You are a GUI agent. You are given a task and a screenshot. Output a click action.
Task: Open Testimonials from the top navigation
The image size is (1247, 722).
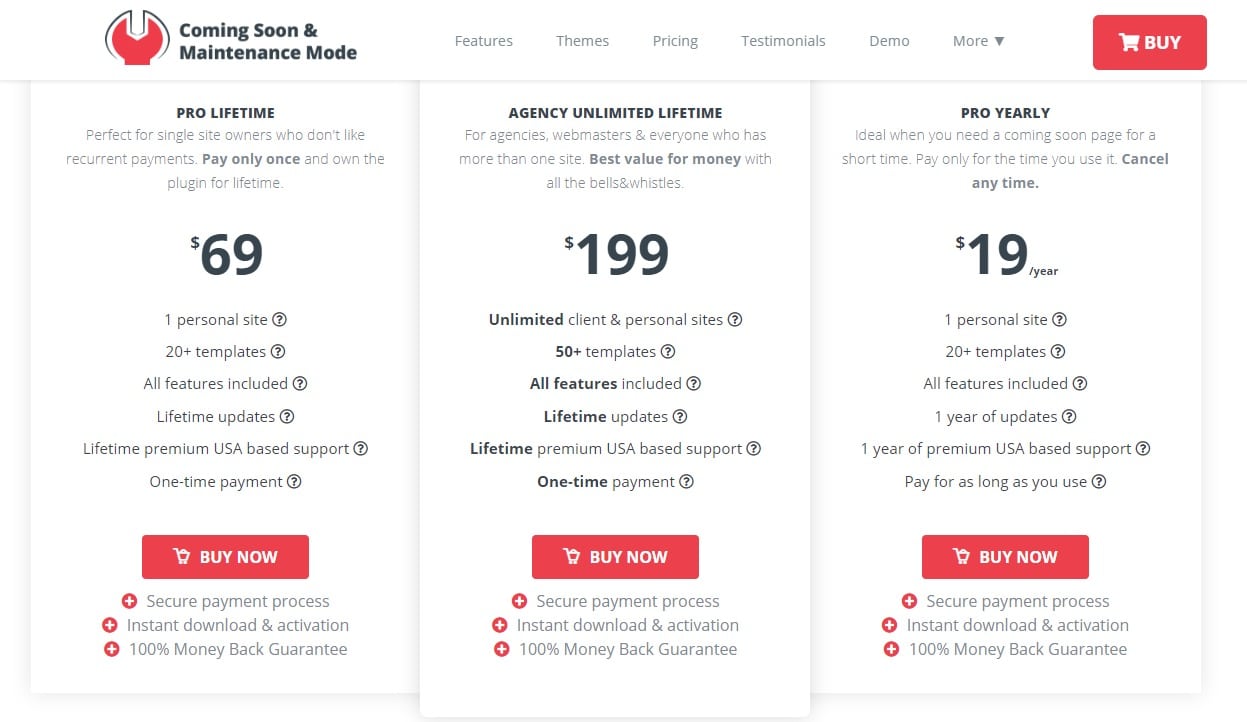(783, 41)
